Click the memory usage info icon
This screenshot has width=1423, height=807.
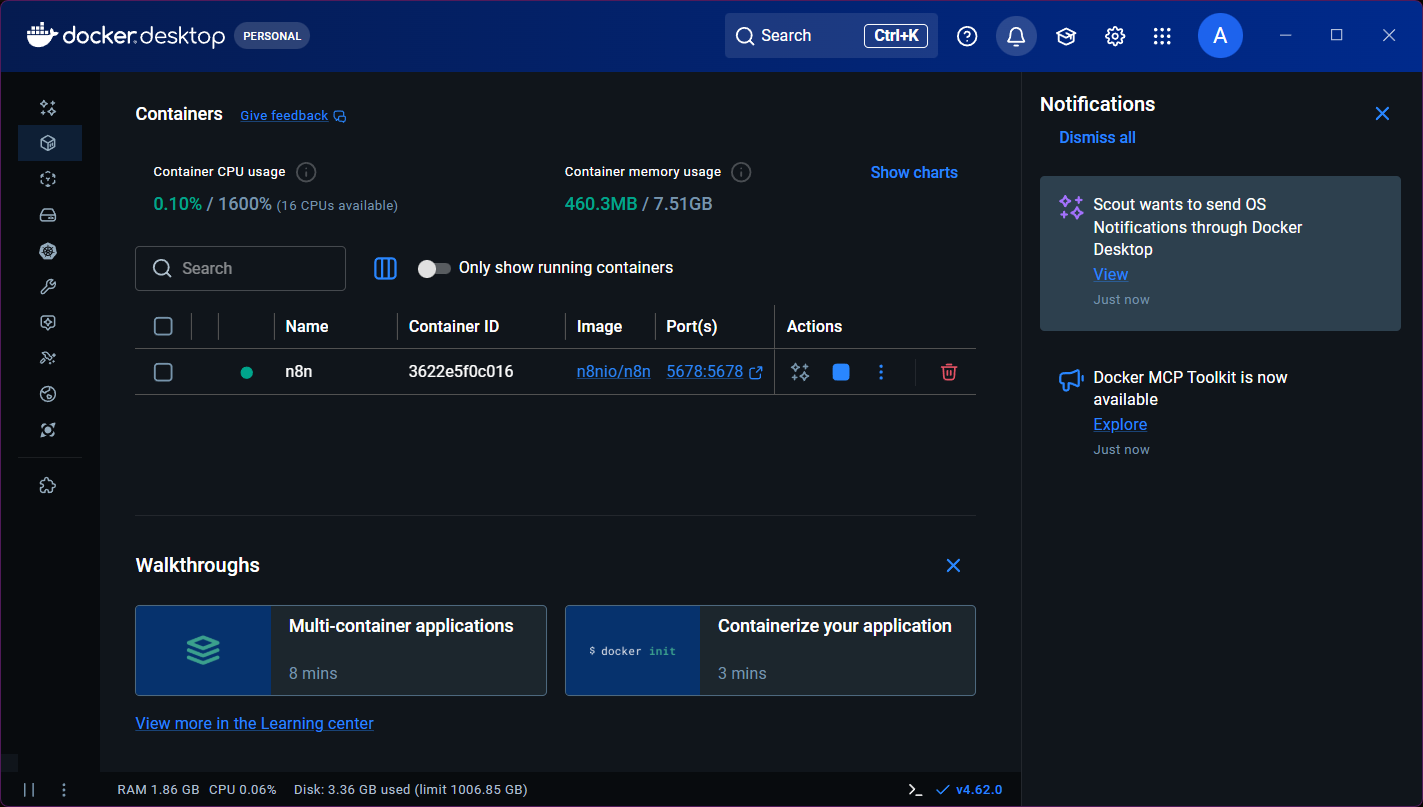coord(741,172)
